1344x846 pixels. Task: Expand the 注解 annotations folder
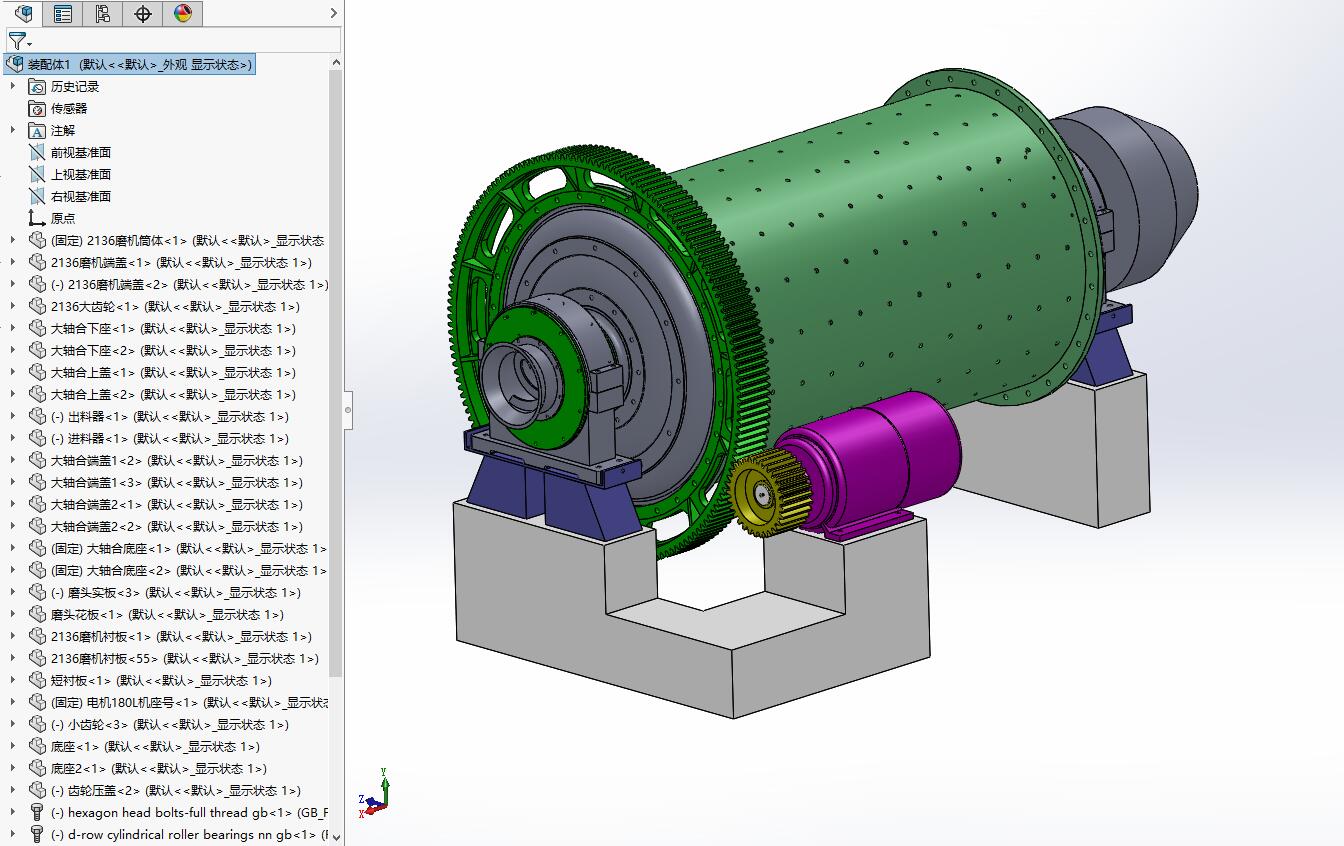[13, 130]
